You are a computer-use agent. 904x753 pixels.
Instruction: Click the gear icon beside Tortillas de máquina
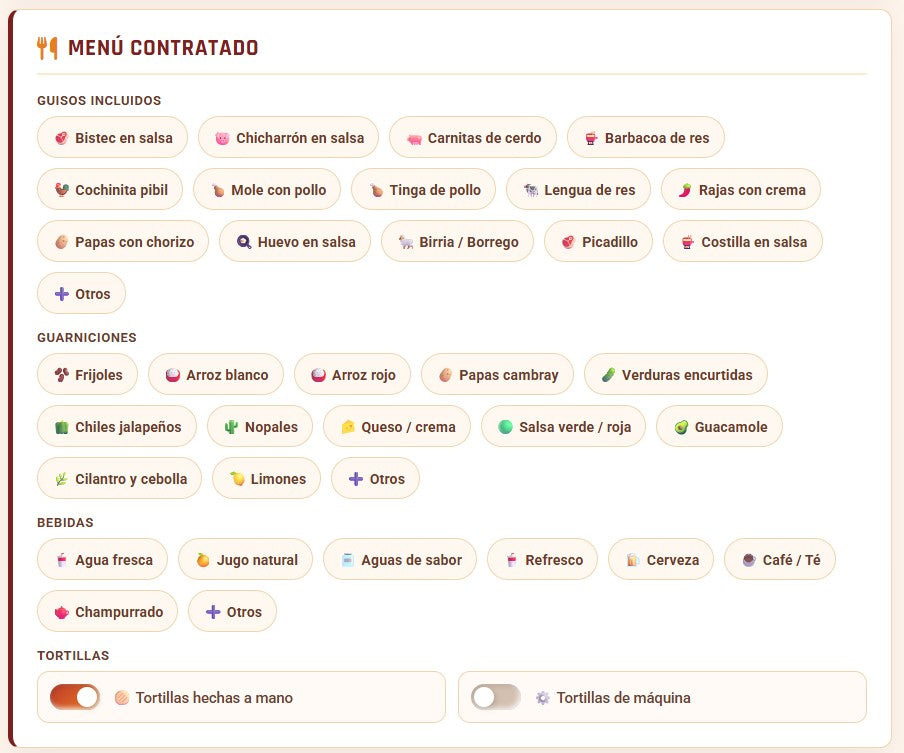point(543,698)
